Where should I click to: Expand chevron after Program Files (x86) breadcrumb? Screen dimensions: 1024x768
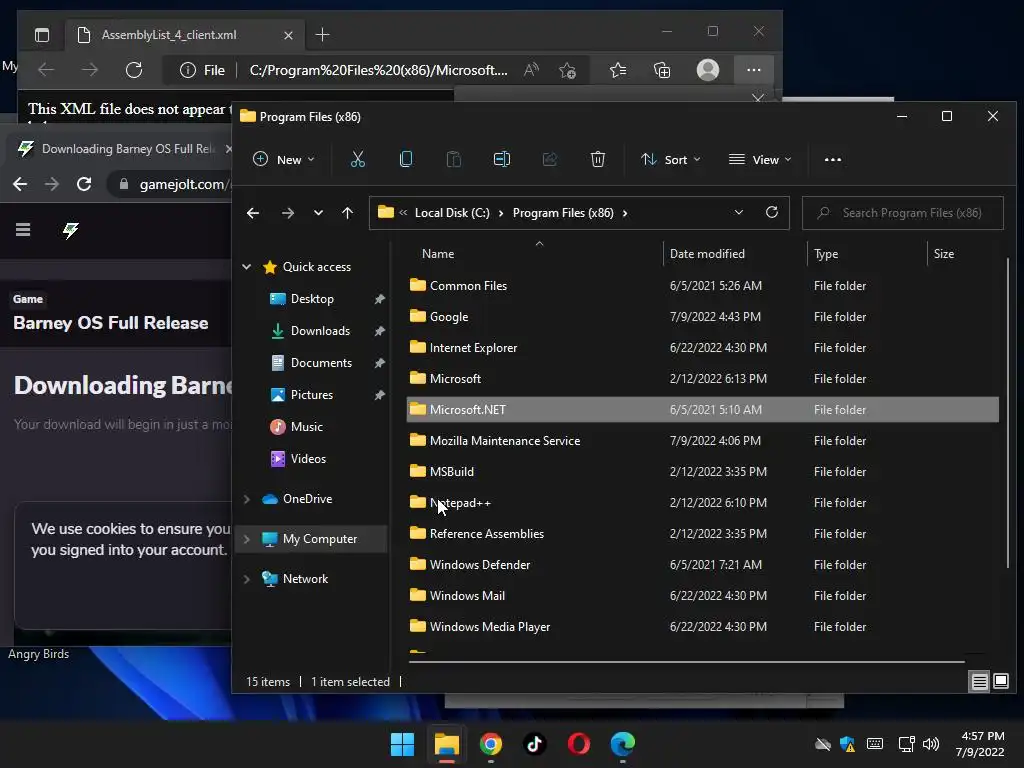(x=625, y=213)
